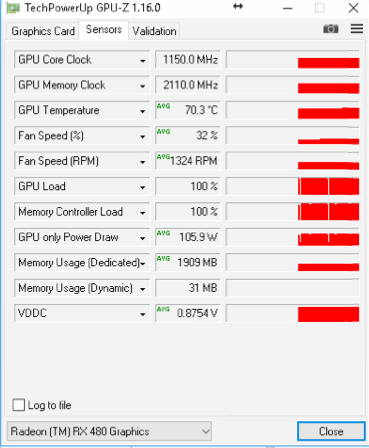Click the Close button
The image size is (369, 448).
tap(331, 431)
